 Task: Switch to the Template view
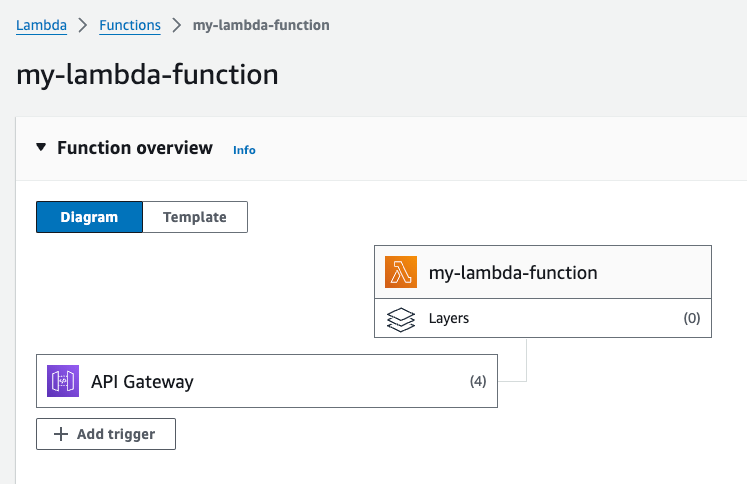tap(195, 217)
